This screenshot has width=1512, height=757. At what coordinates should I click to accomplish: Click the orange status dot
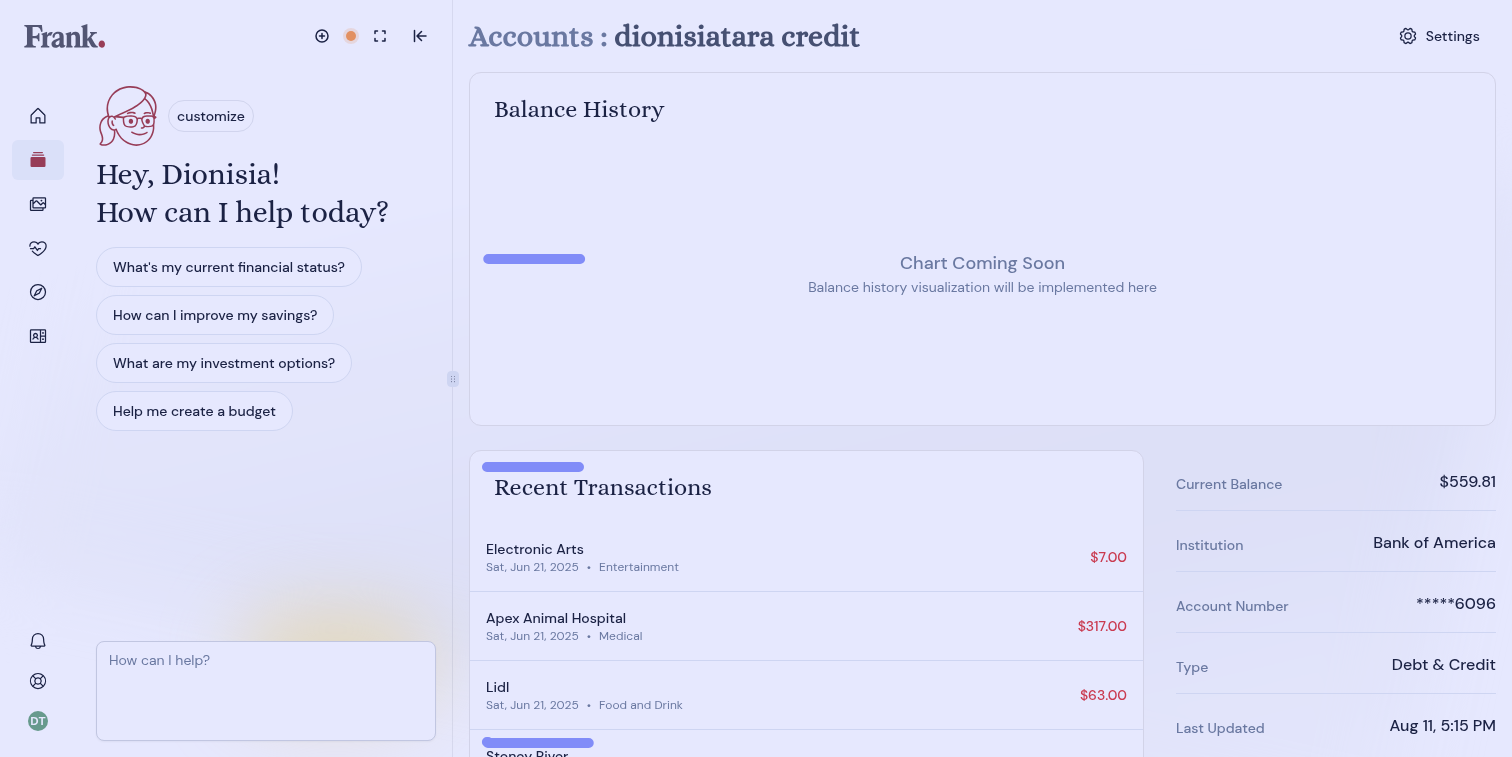[x=351, y=36]
